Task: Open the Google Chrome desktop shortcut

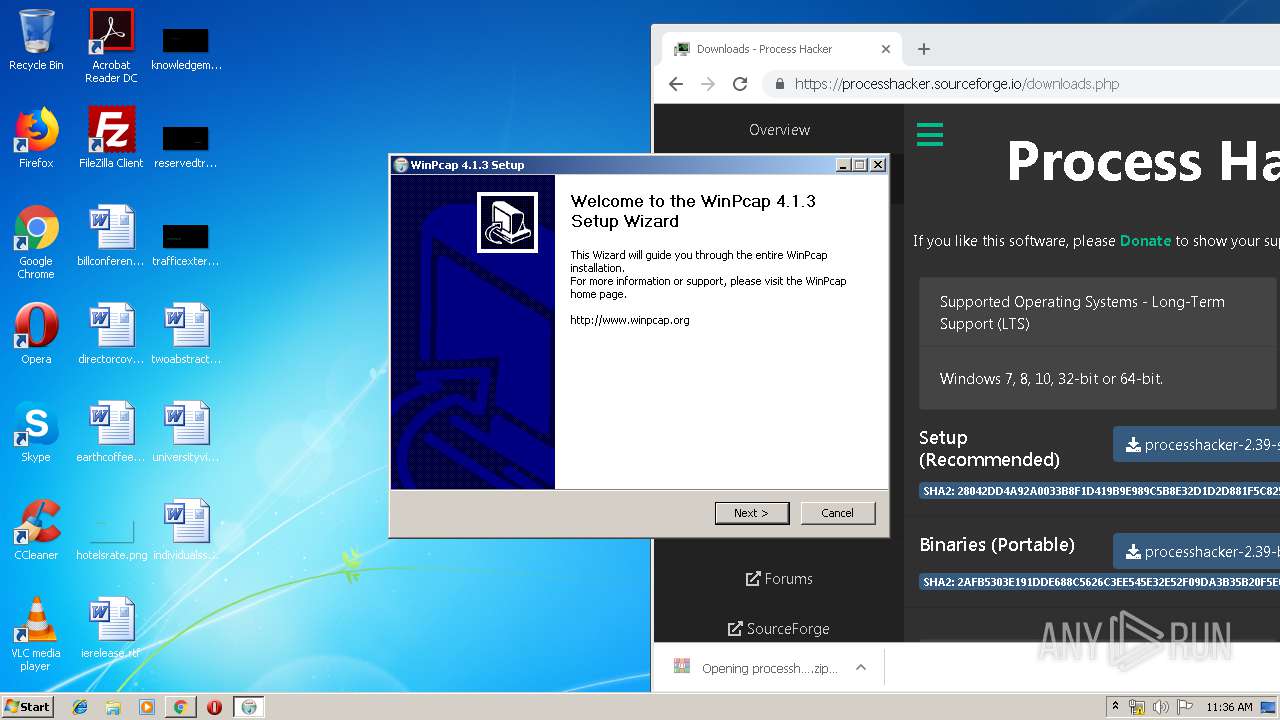Action: point(36,242)
